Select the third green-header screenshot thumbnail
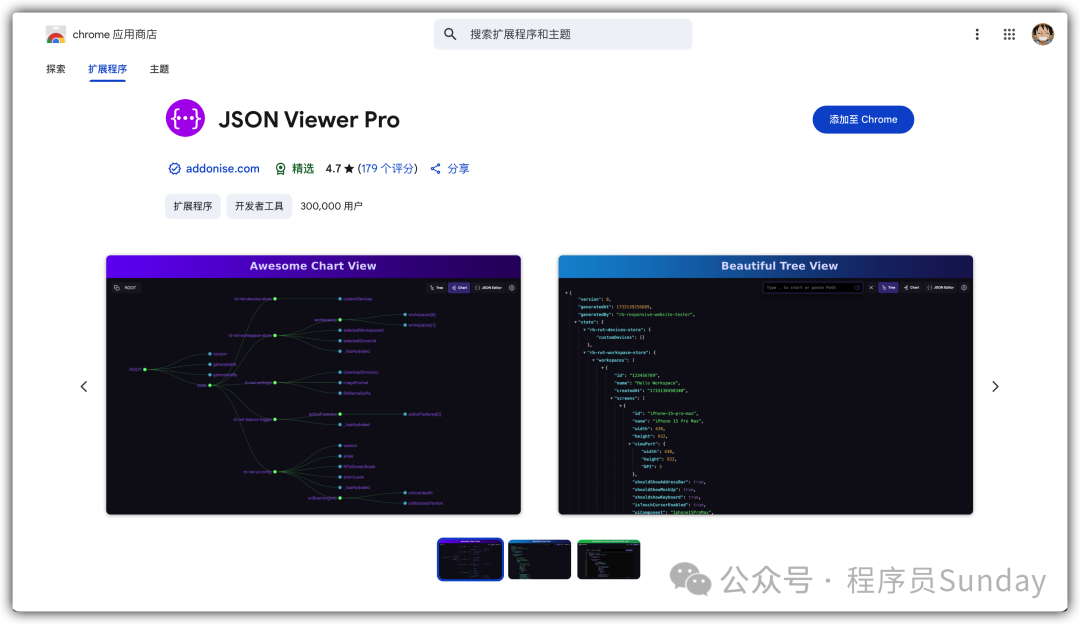 [x=608, y=559]
